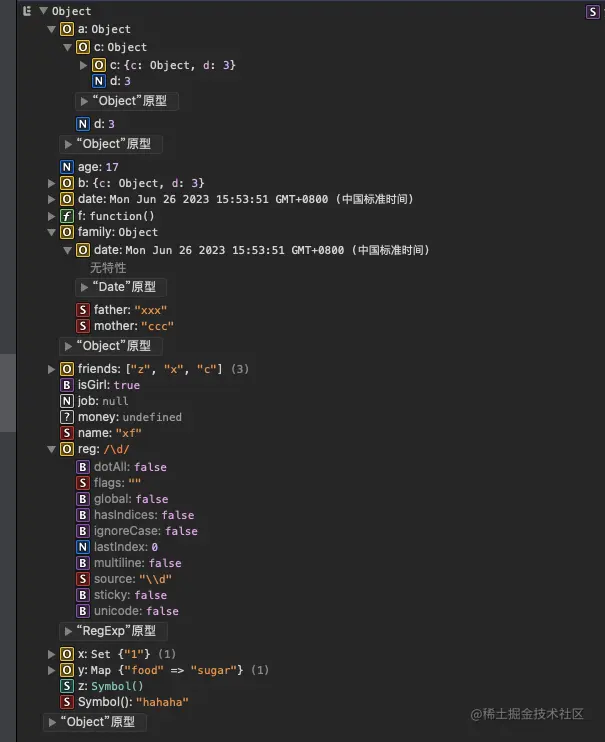Select the 'Symbol(): "hahaha"' row
605x742 pixels.
click(x=124, y=702)
